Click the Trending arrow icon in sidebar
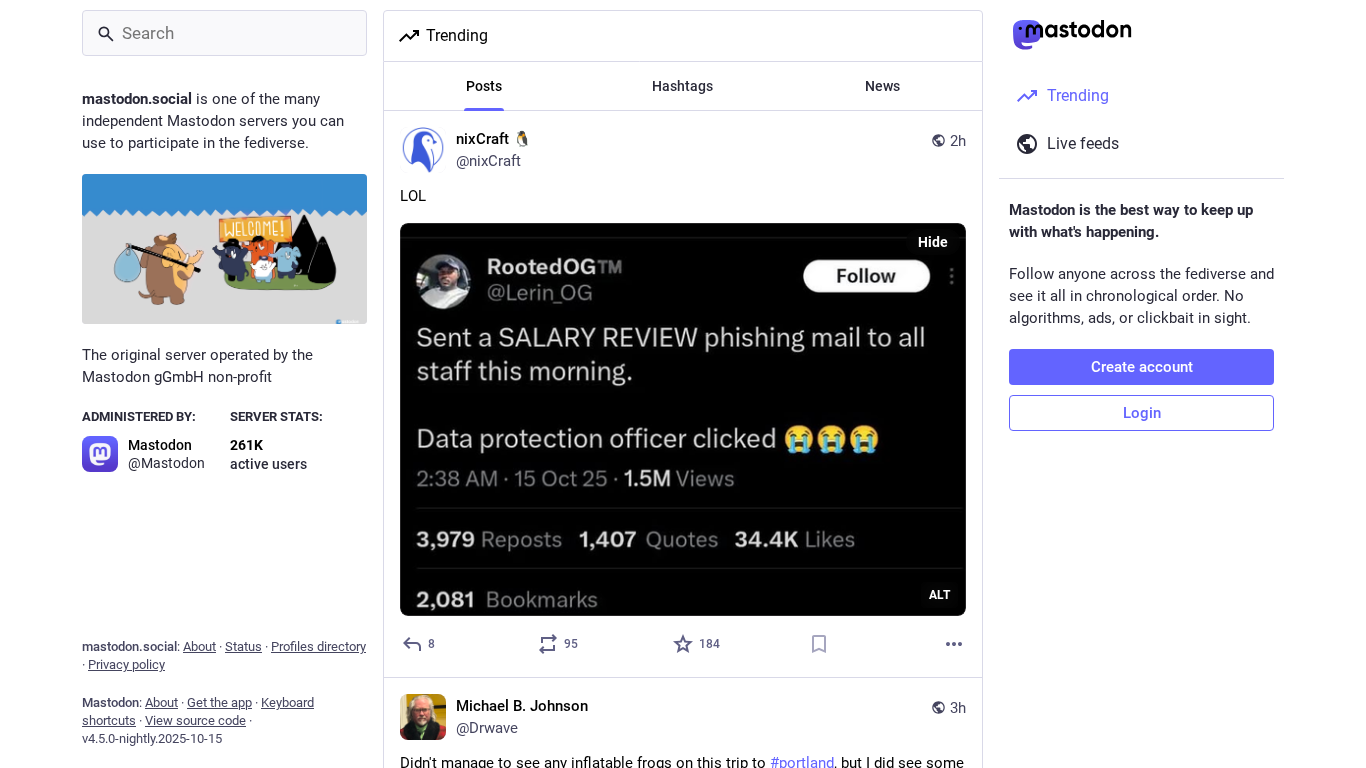Viewport: 1366px width, 768px height. [1027, 96]
